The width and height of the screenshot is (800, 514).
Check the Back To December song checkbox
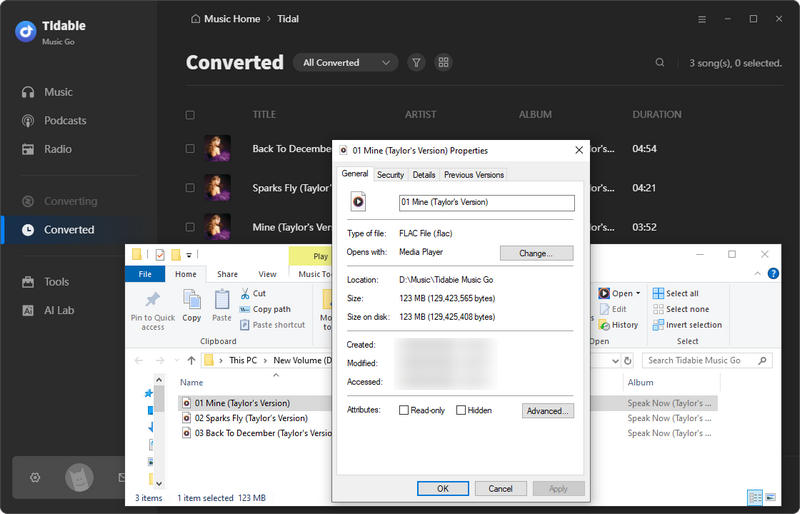tap(190, 149)
